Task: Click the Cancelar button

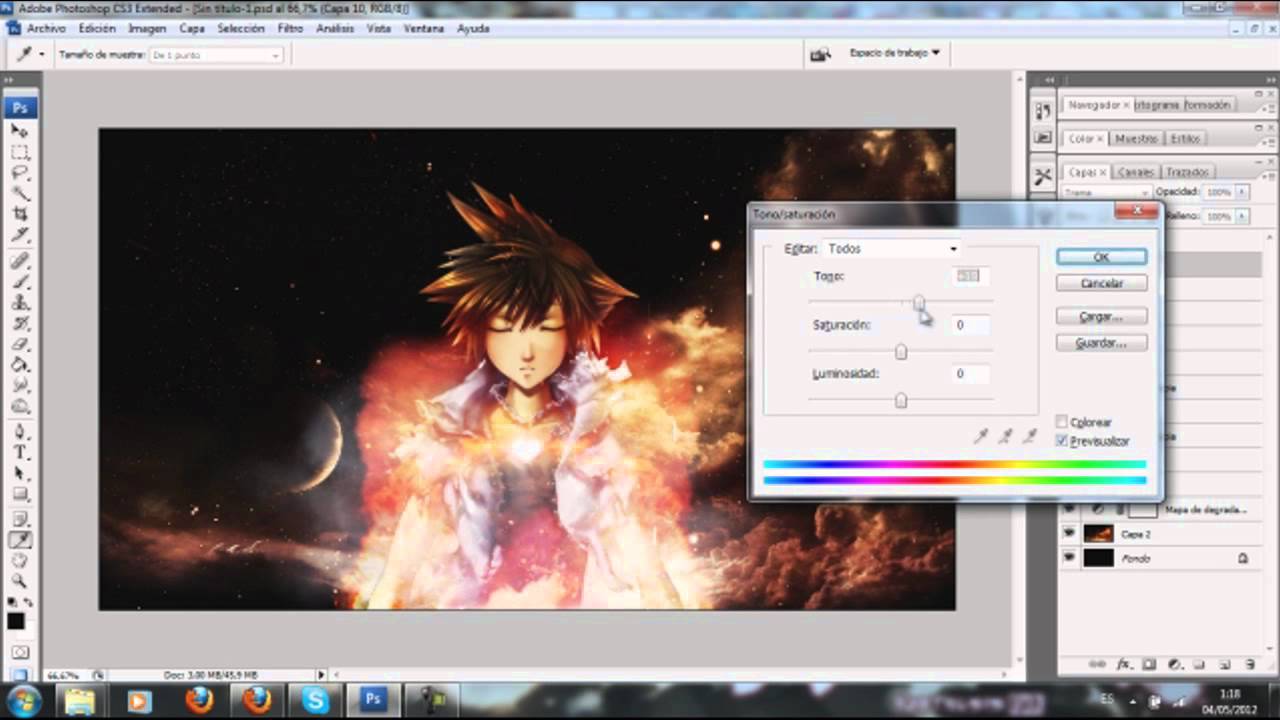Action: pyautogui.click(x=1101, y=283)
